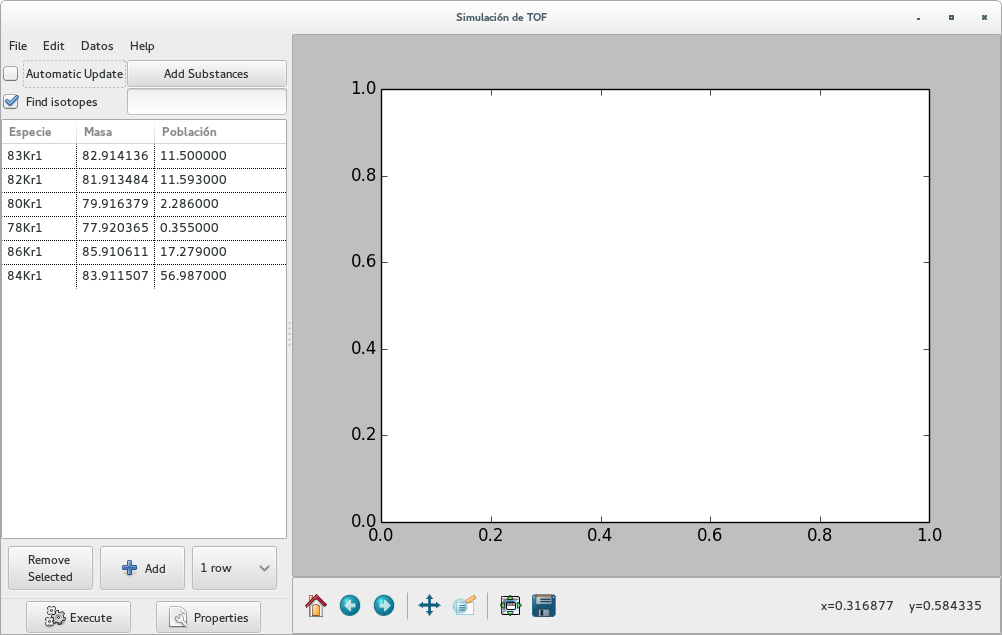1002x635 pixels.
Task: Select population value 17.279000
Action: click(x=220, y=252)
